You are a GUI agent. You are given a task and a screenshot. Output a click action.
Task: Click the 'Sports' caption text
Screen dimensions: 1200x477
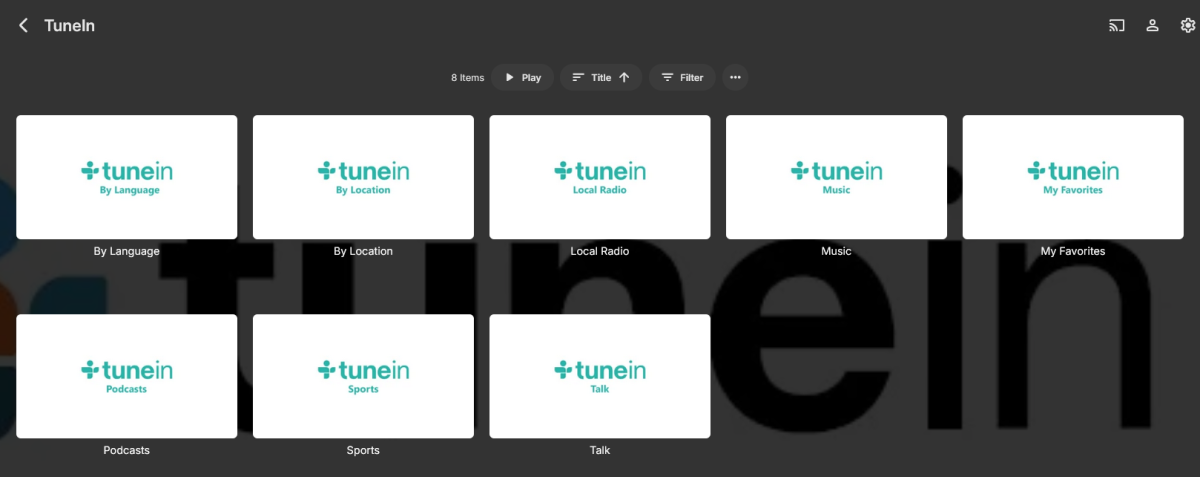click(363, 451)
